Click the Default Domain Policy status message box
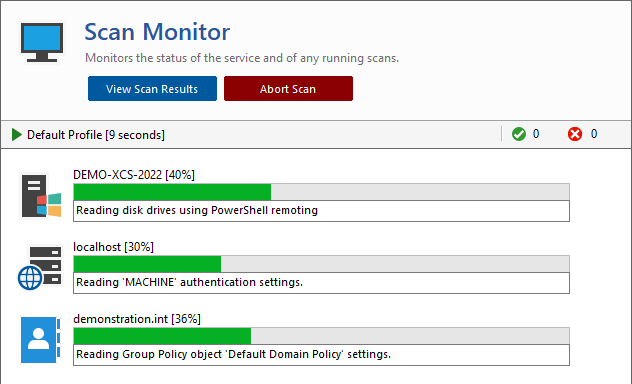This screenshot has width=632, height=384. click(x=321, y=355)
